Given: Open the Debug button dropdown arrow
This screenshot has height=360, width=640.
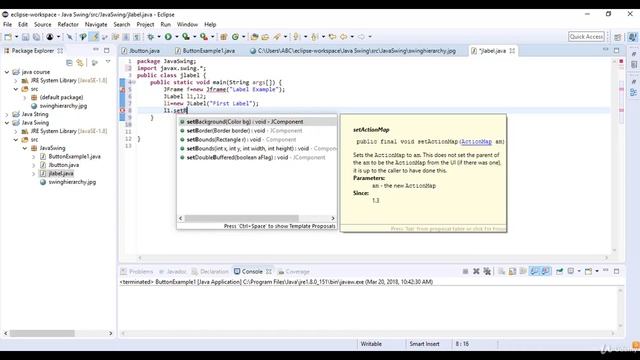Looking at the screenshot, I should 159,37.
